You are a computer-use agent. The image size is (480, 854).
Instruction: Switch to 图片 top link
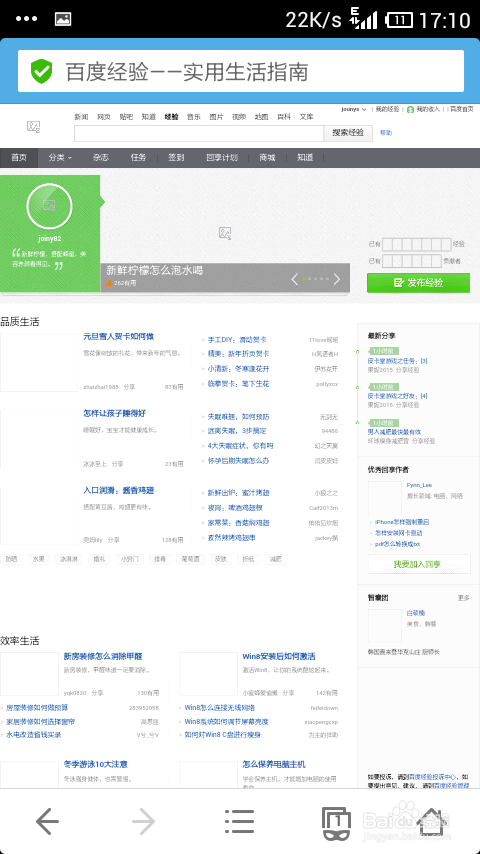pos(216,117)
